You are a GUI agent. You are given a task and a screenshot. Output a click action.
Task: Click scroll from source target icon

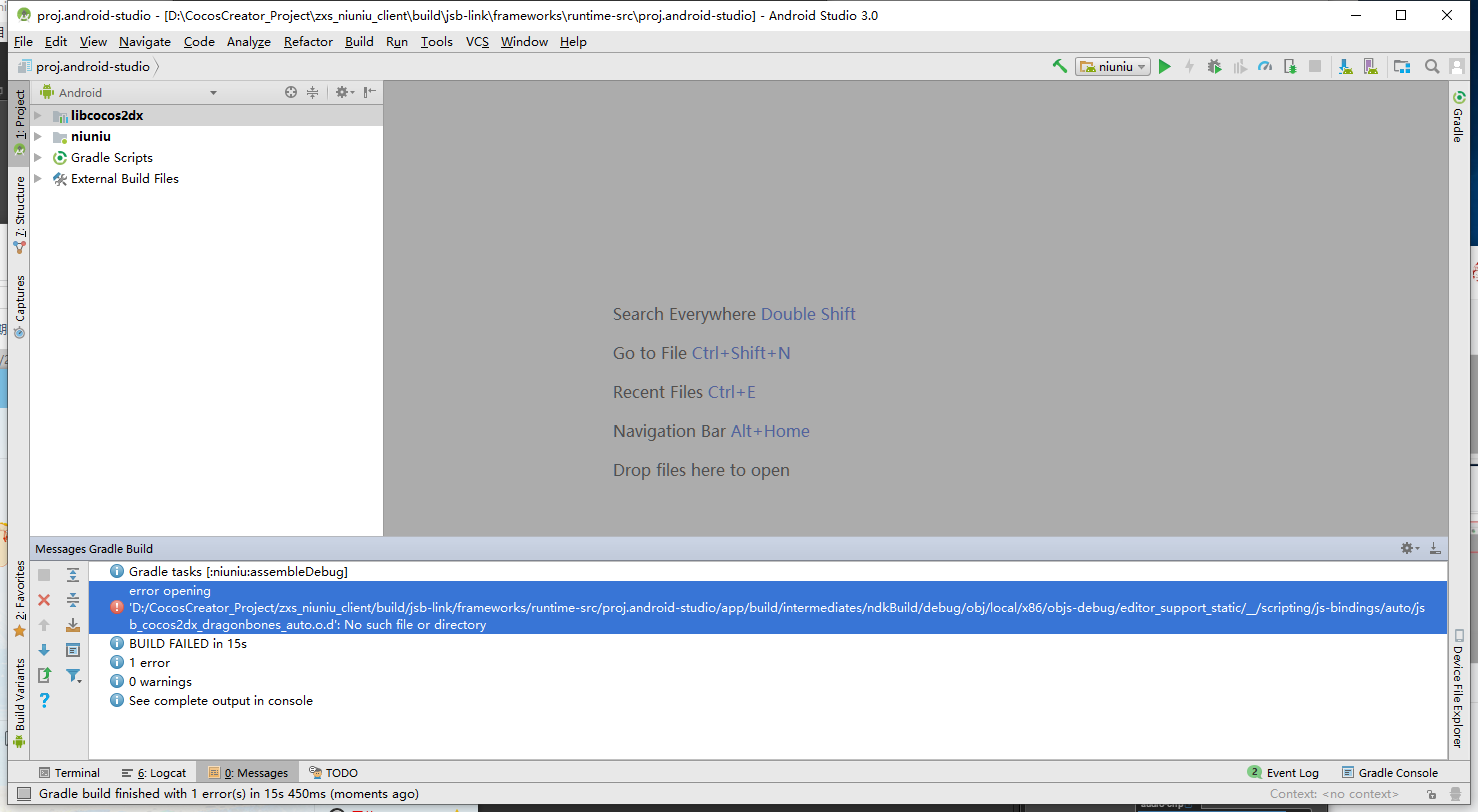pyautogui.click(x=291, y=92)
